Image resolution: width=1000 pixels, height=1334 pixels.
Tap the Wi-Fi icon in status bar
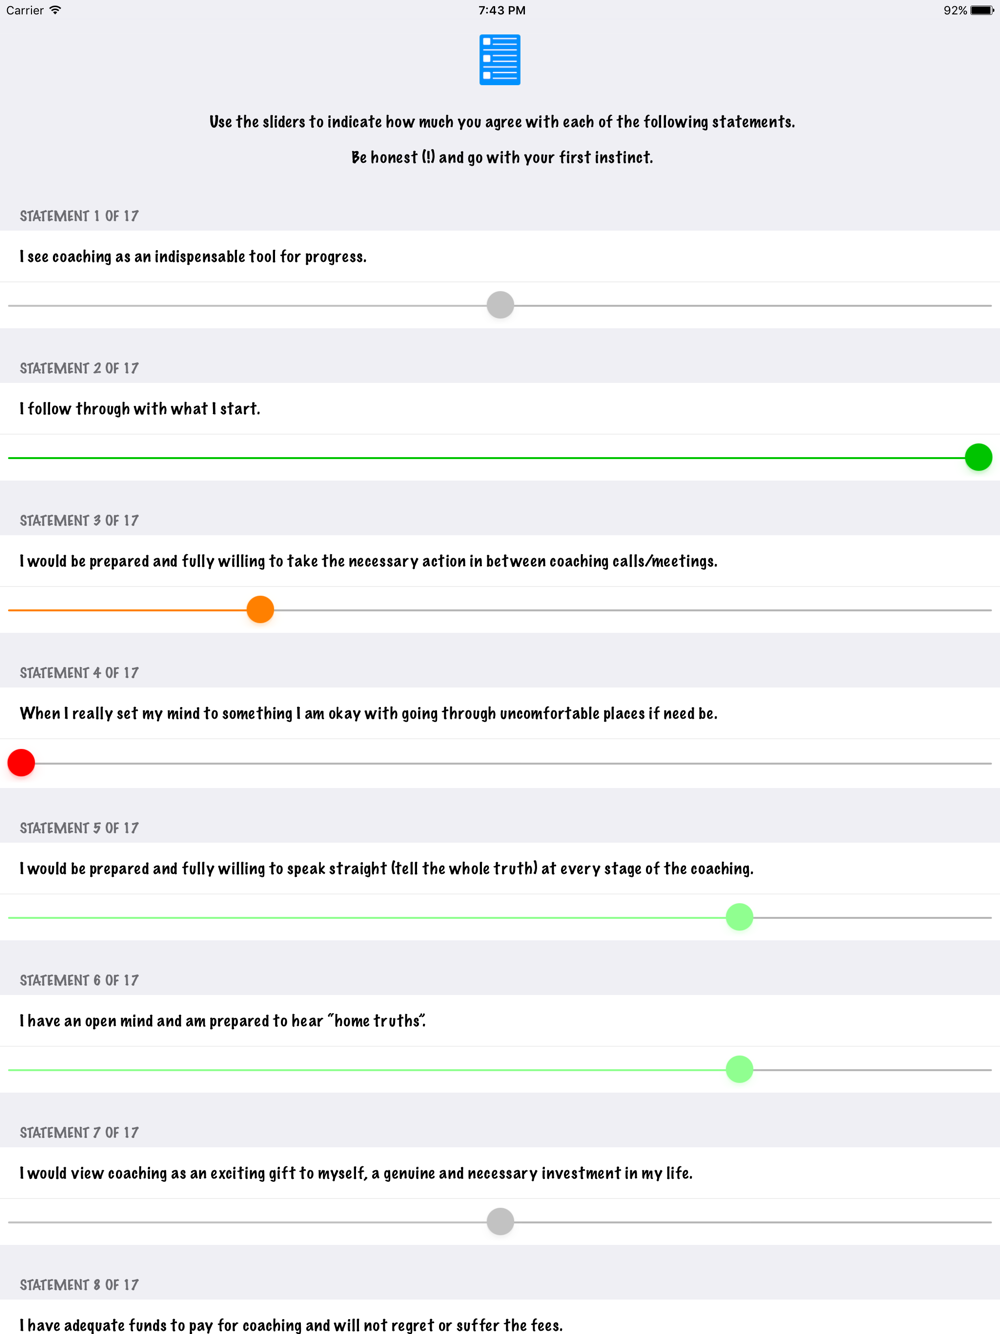[x=56, y=10]
